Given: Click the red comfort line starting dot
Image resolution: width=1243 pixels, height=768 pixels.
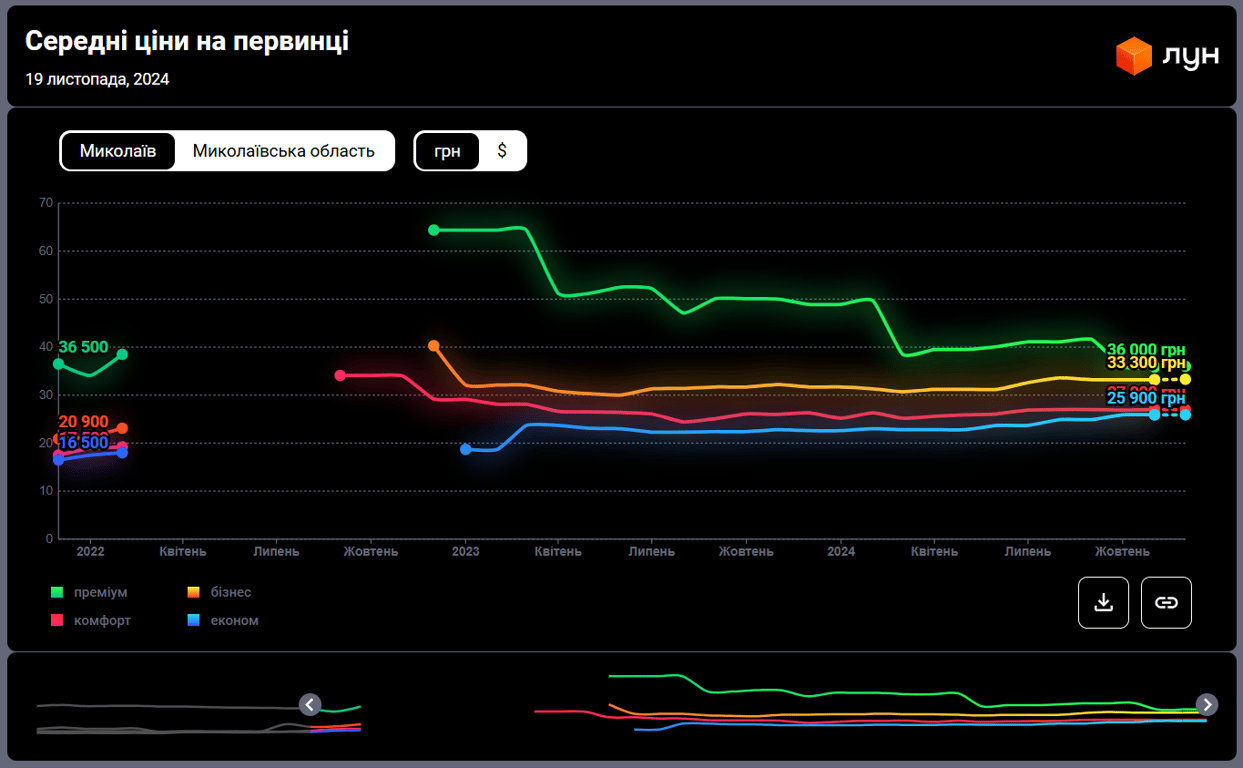Looking at the screenshot, I should 340,375.
